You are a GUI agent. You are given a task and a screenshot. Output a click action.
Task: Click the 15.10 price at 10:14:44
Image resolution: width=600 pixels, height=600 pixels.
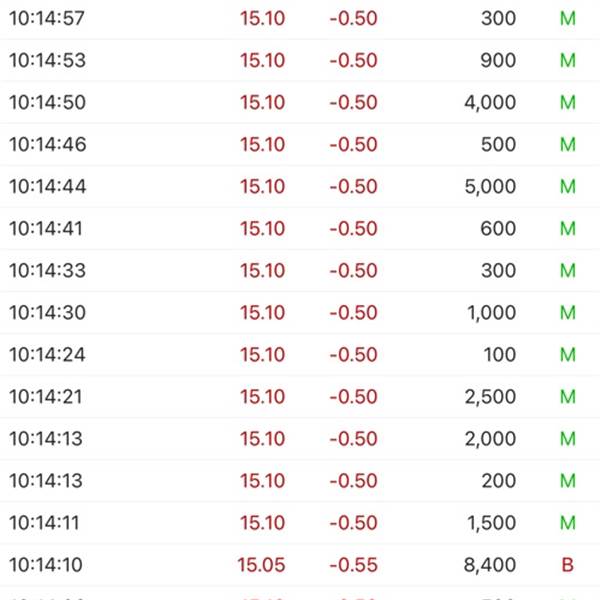click(x=262, y=187)
